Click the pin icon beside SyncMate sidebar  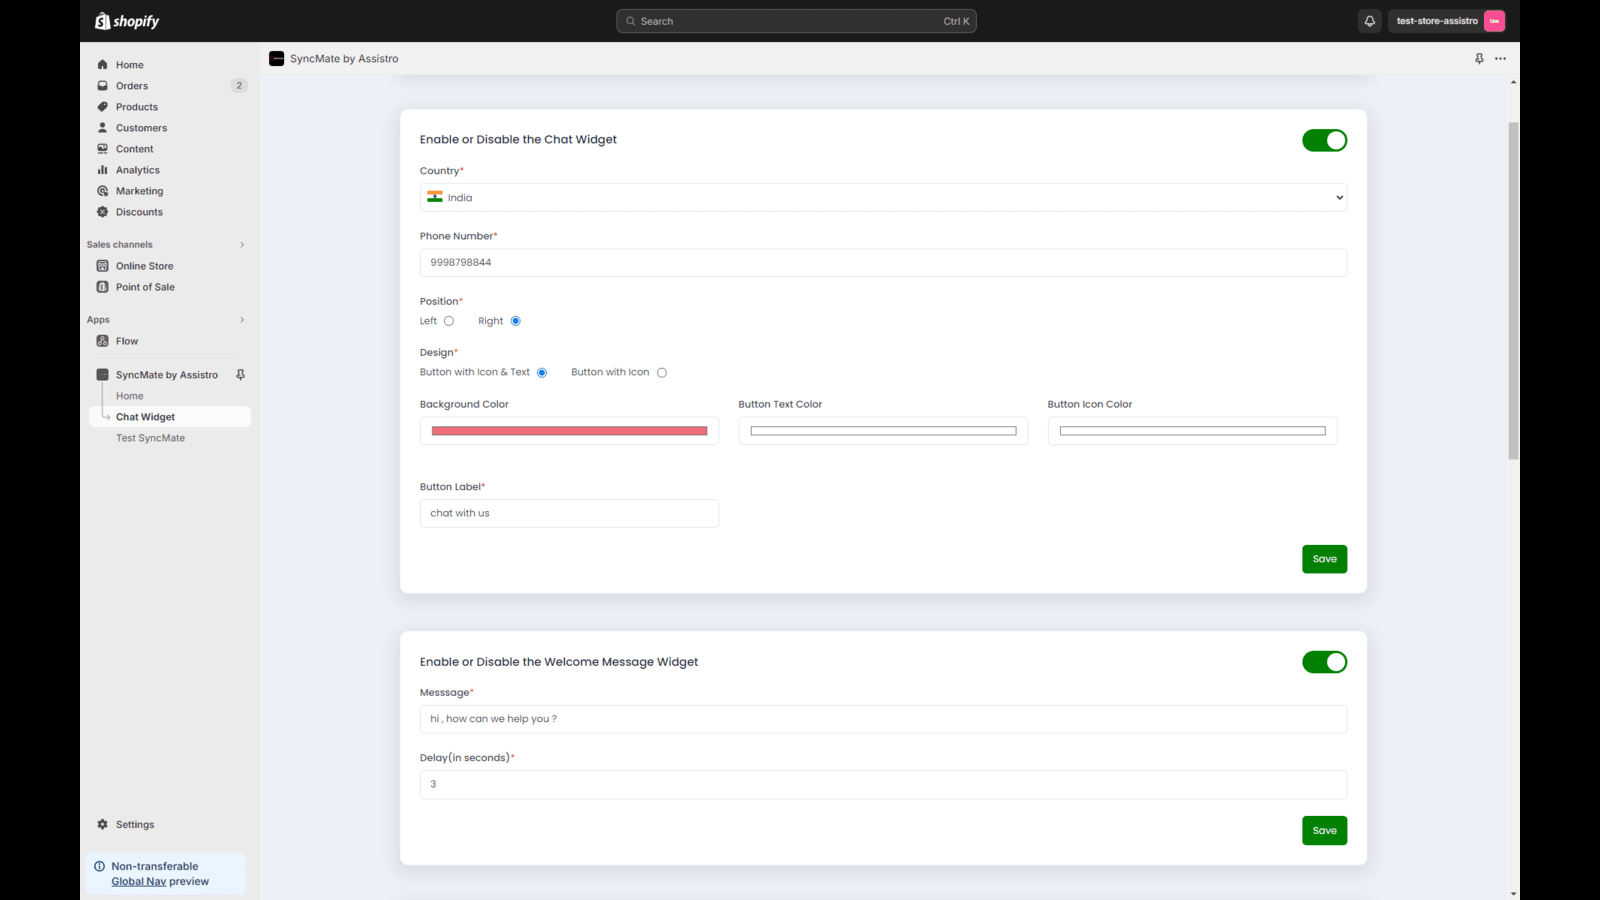pos(240,375)
